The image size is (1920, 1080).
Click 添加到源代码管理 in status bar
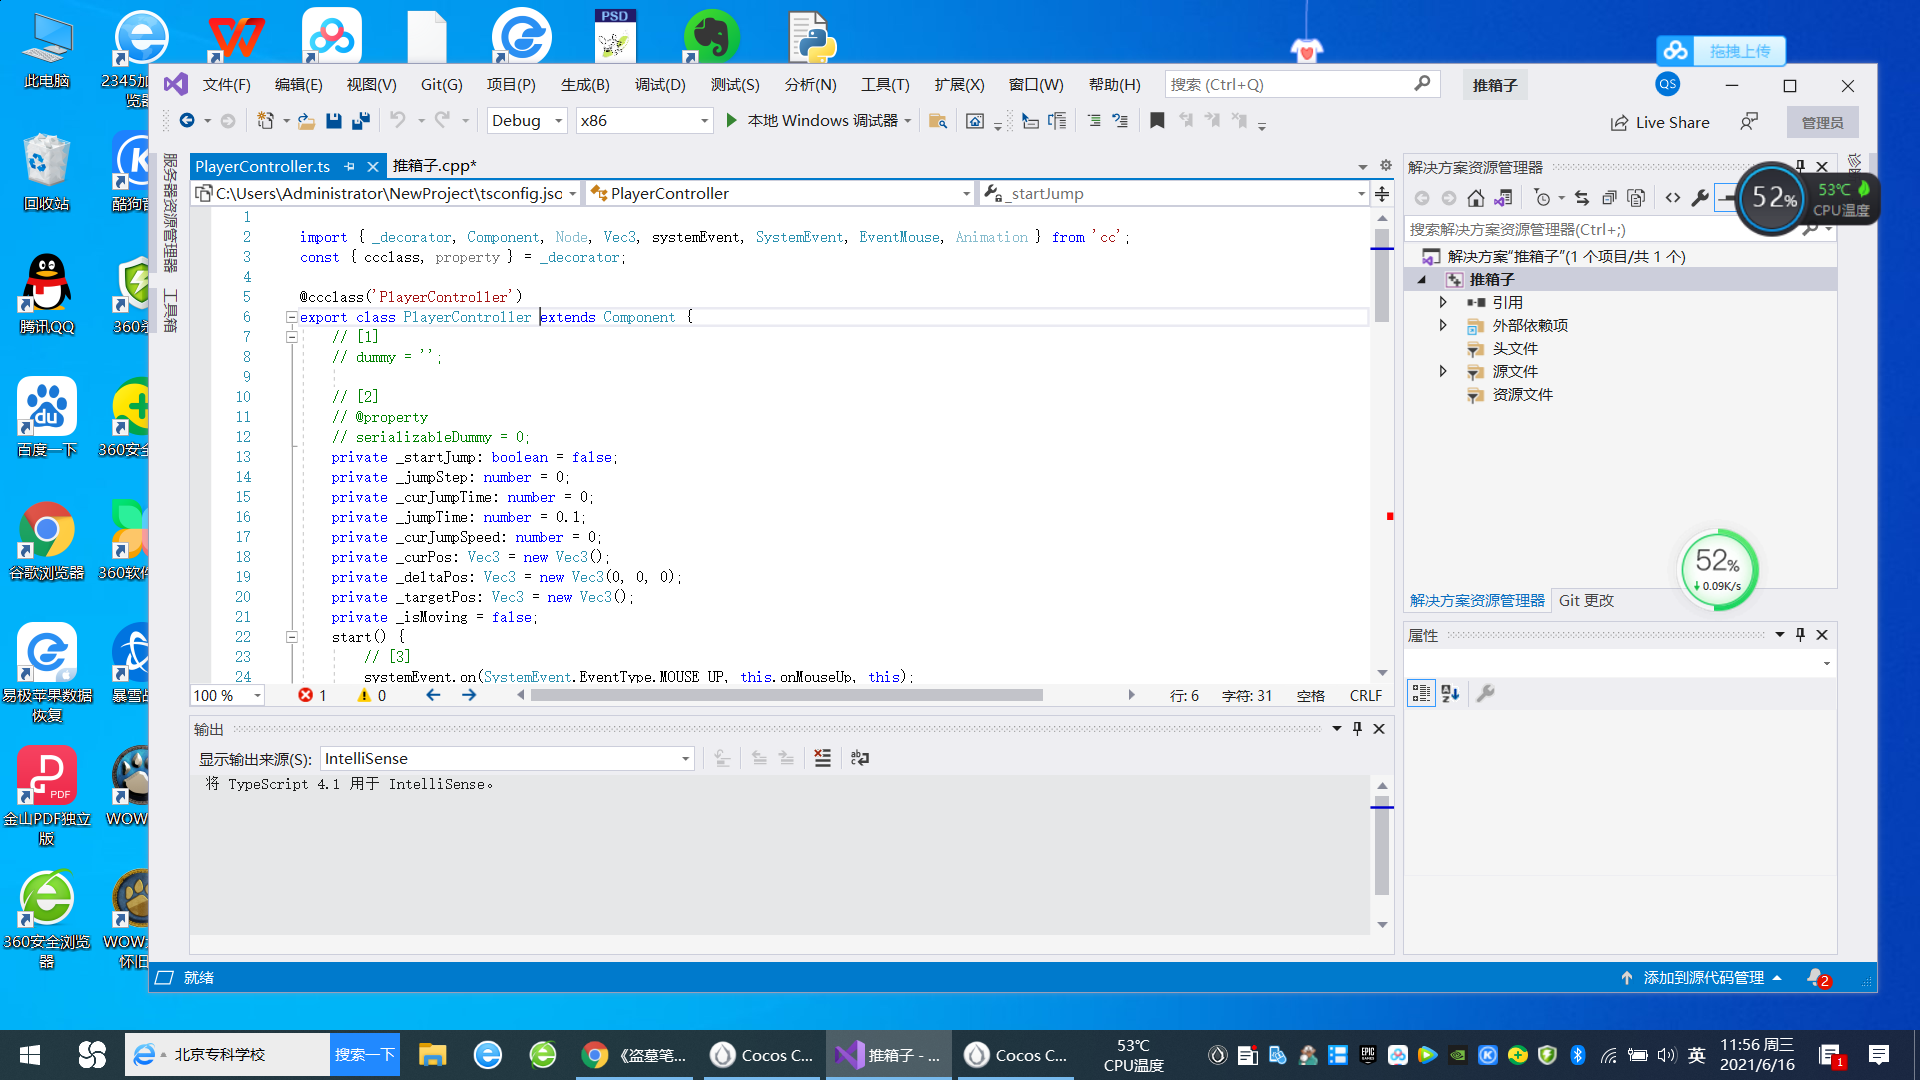pos(1703,977)
